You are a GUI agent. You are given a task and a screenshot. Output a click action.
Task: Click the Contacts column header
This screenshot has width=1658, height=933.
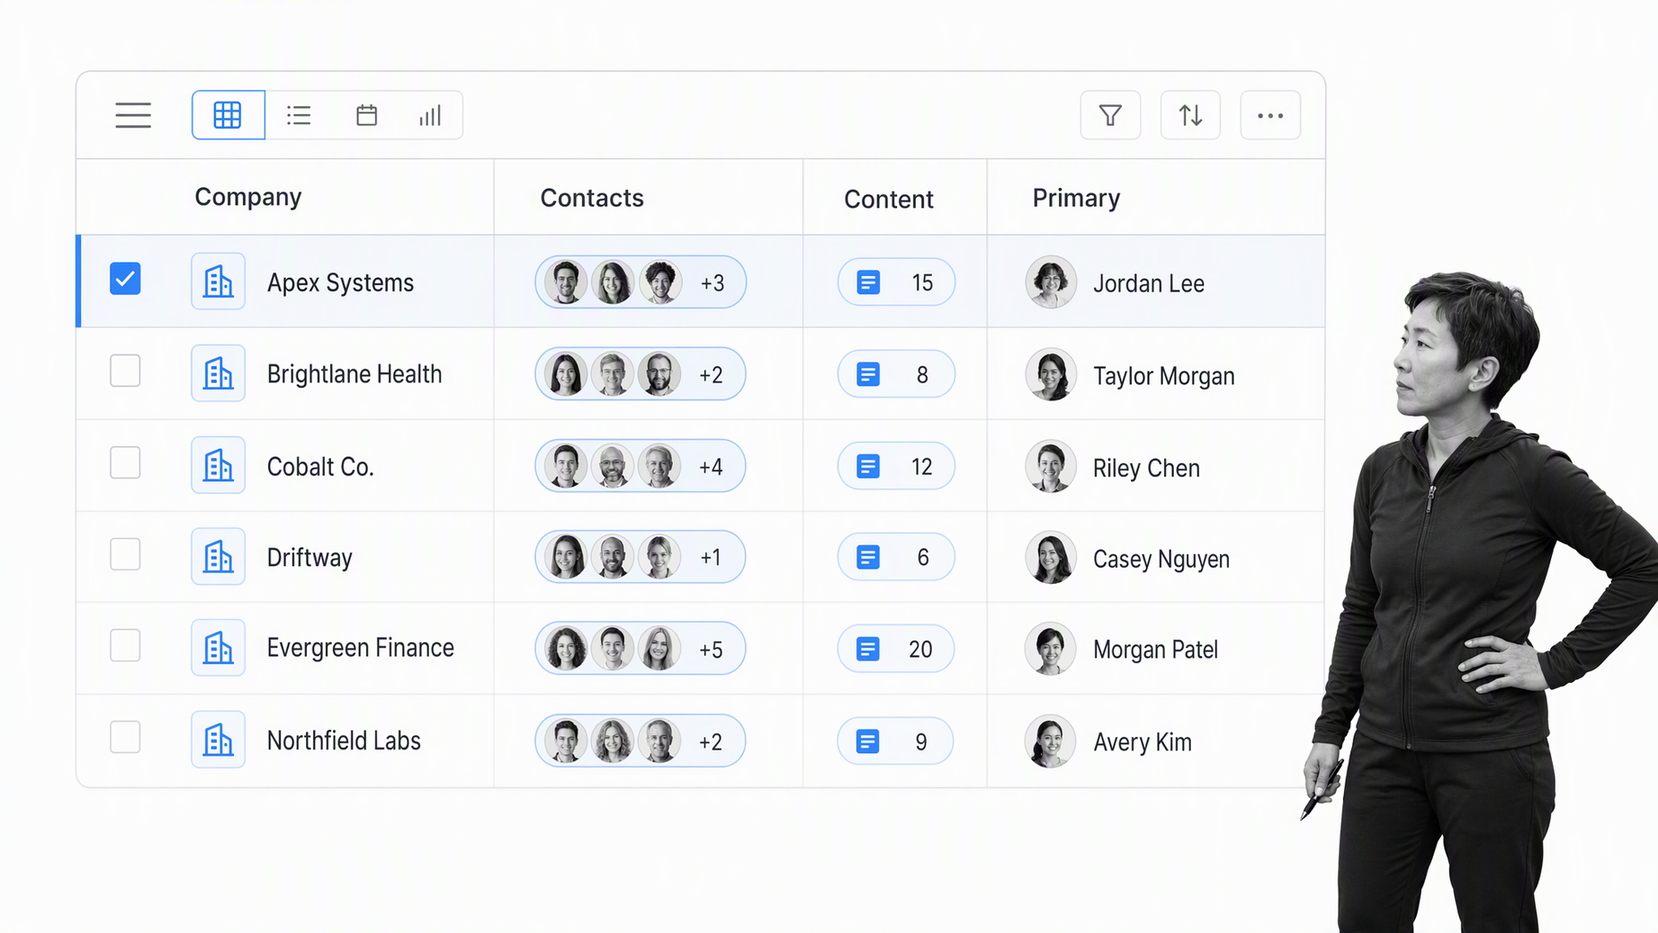[592, 198]
